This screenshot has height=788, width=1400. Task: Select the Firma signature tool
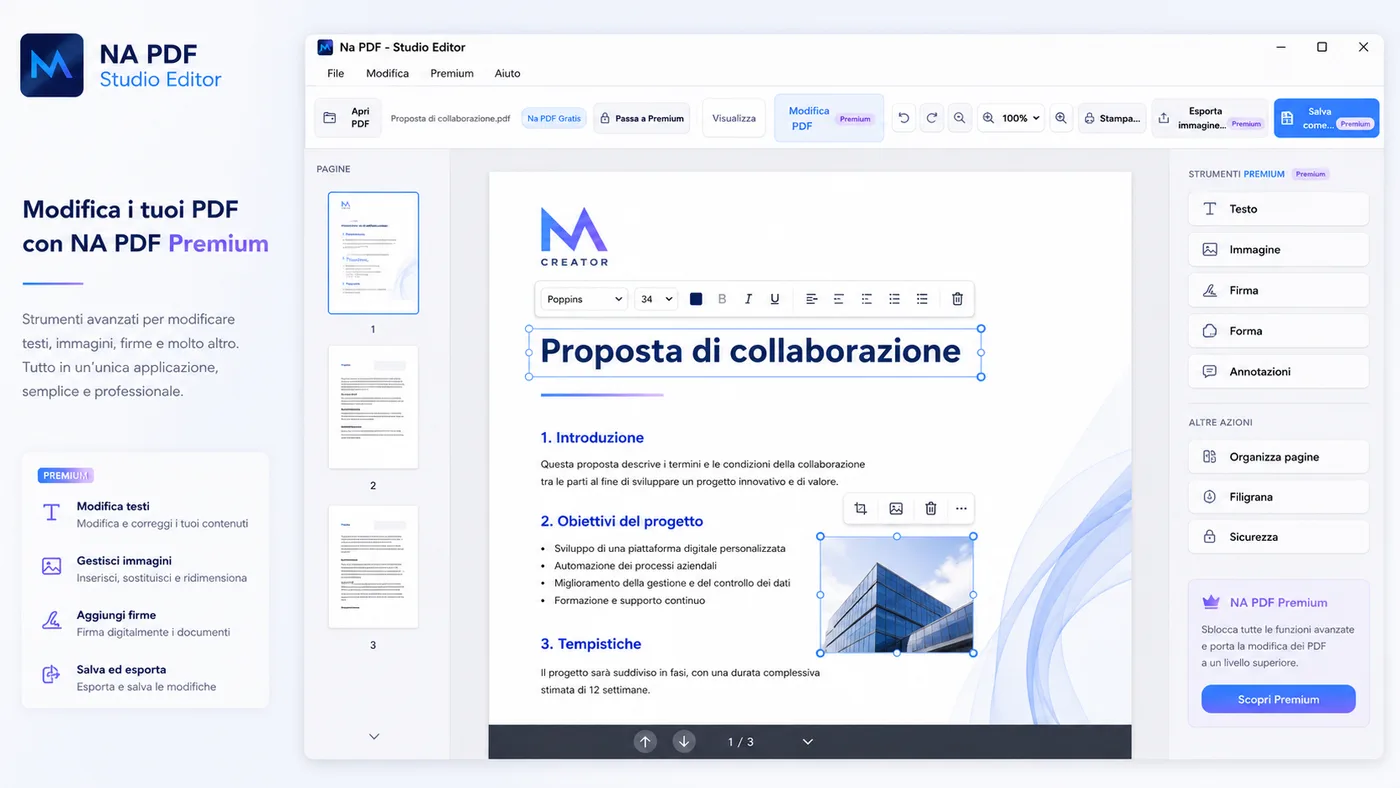pyautogui.click(x=1278, y=290)
